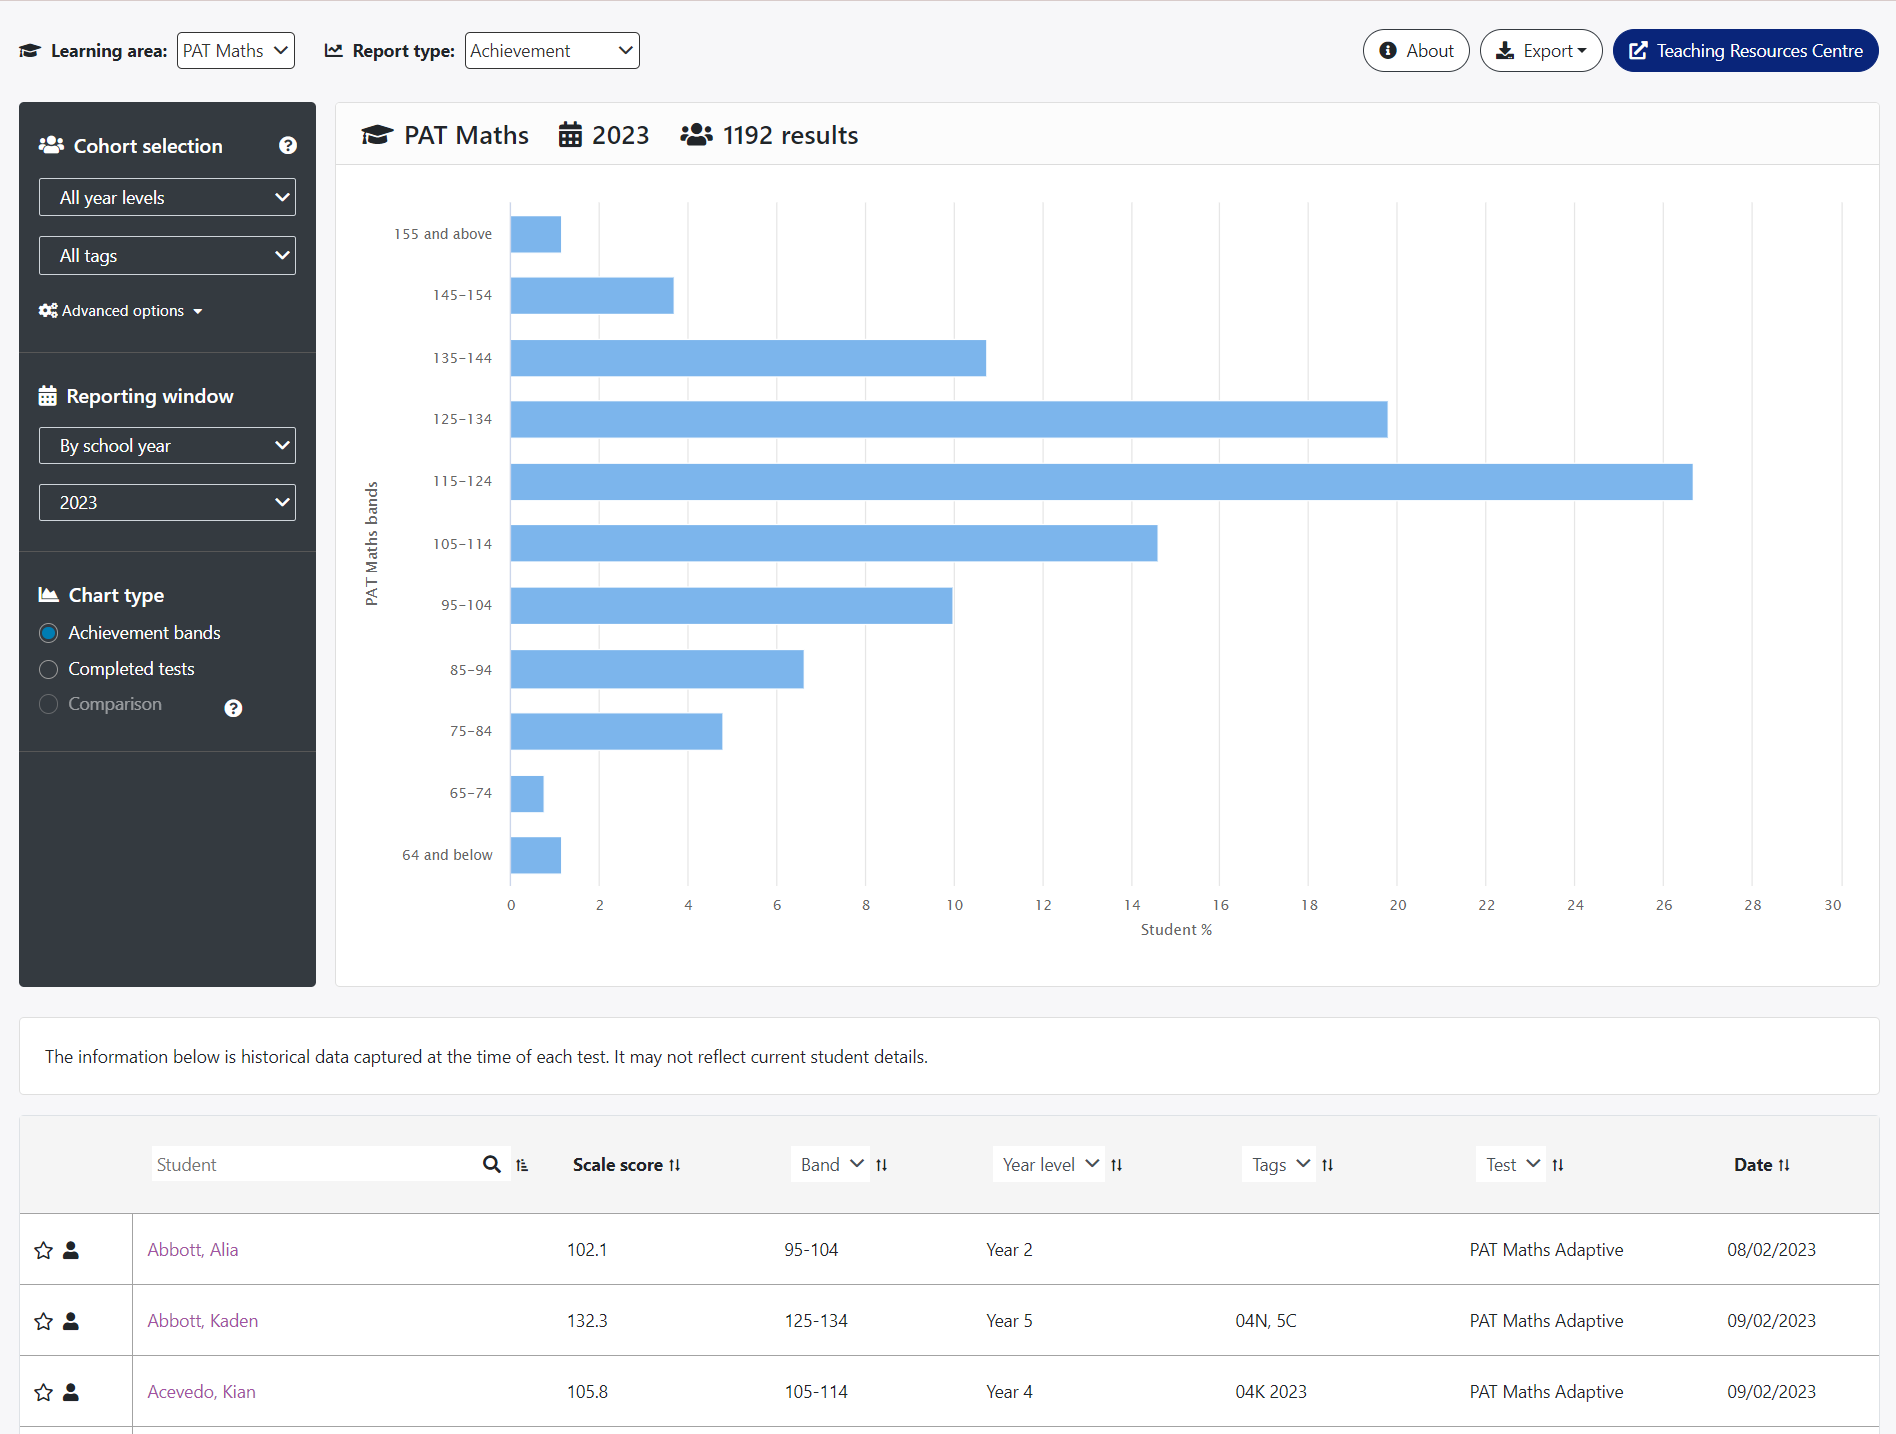
Task: Click the 65-74 band bar
Action: pos(527,794)
